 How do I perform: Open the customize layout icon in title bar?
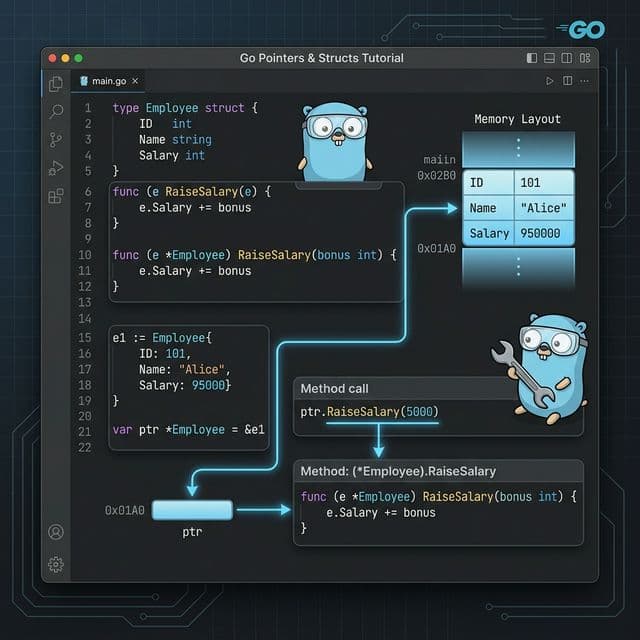(584, 58)
